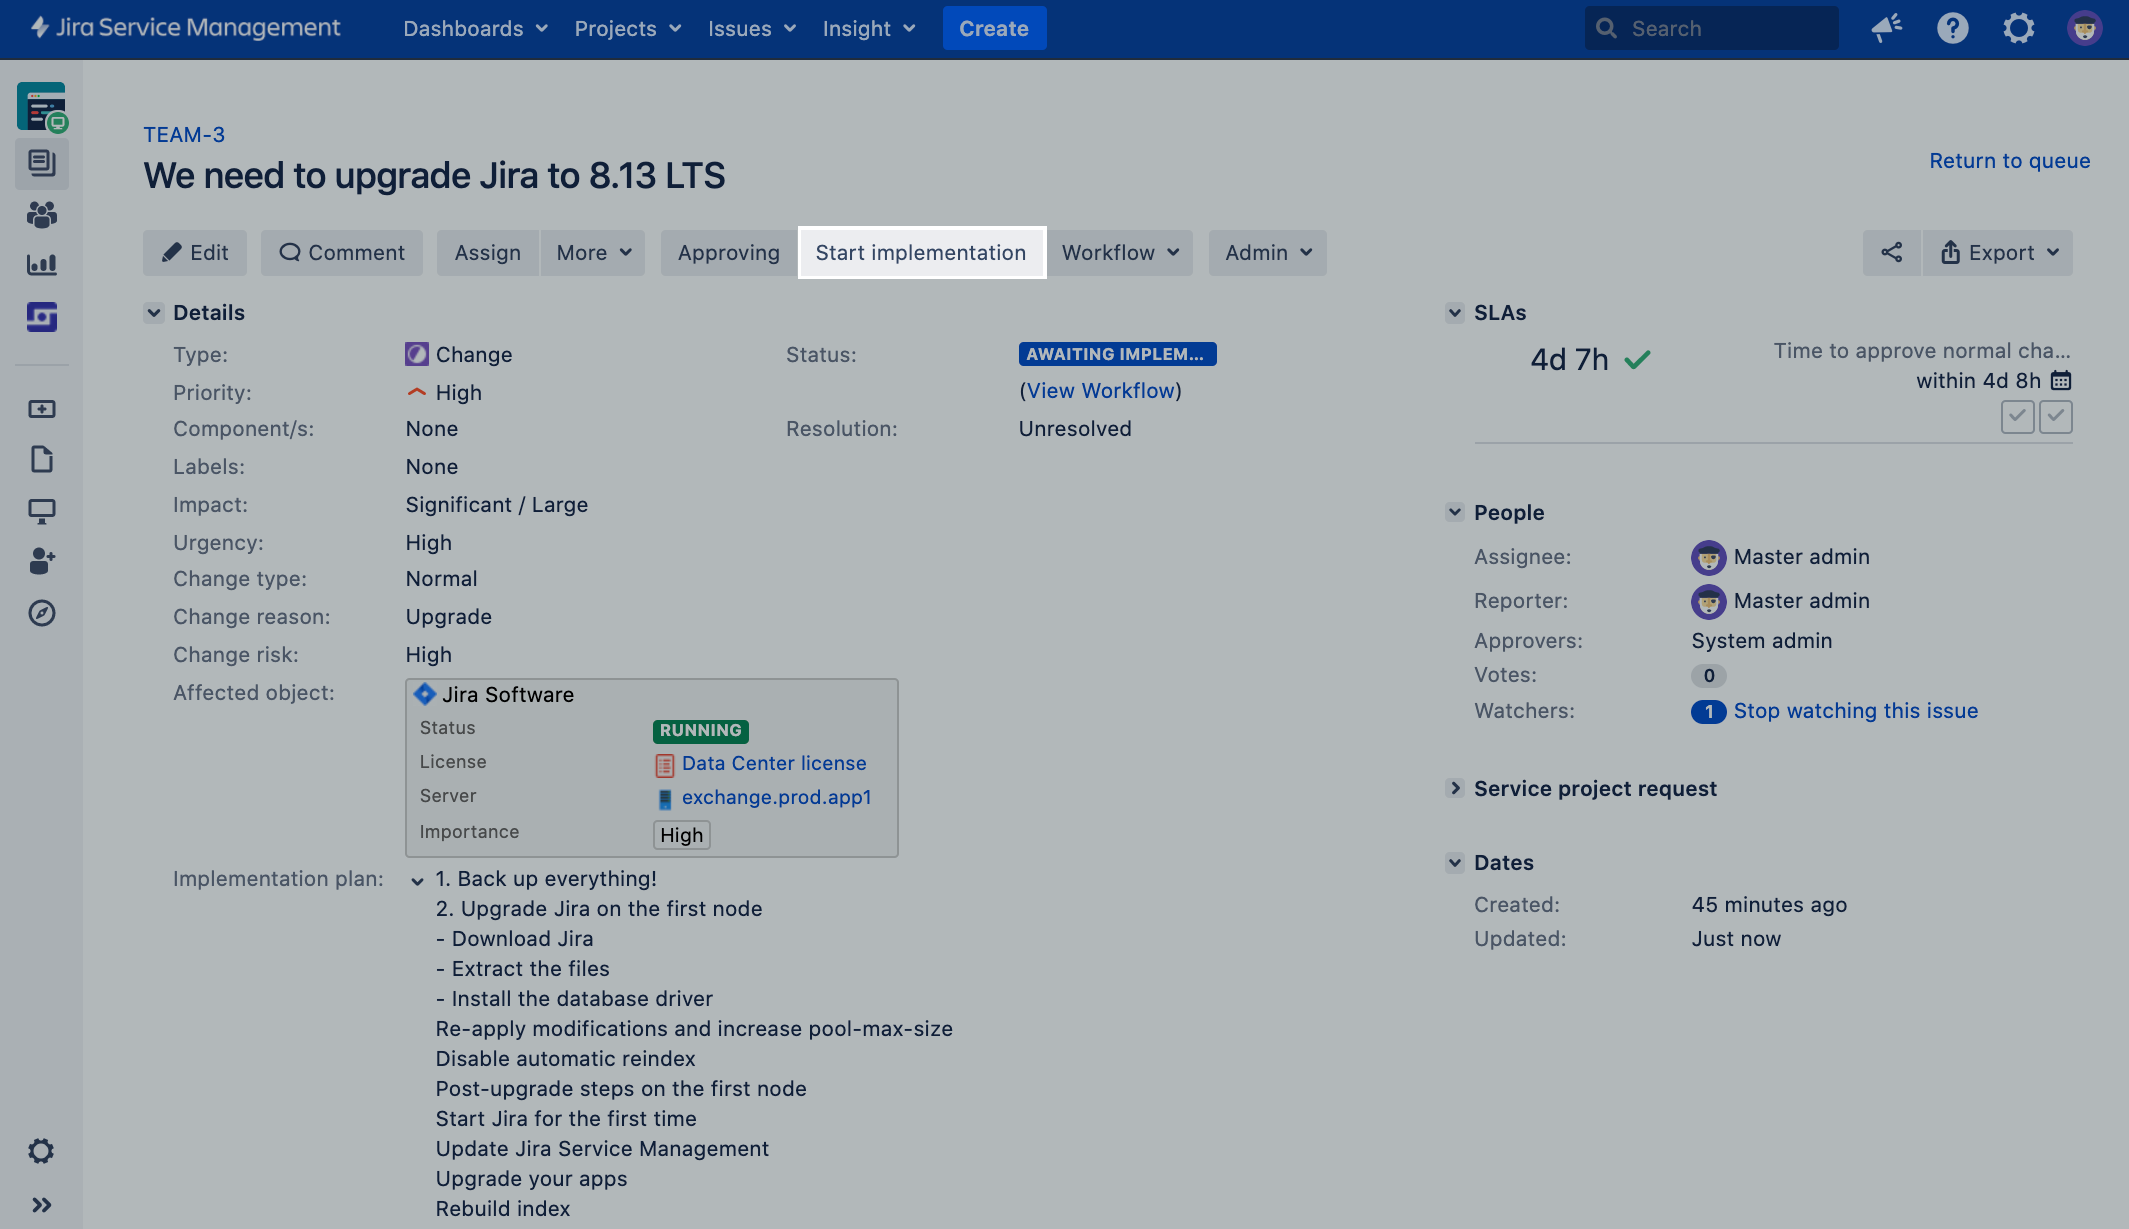Open the Queues icon in sidebar
Screen dimensions: 2129x1229
[41, 163]
